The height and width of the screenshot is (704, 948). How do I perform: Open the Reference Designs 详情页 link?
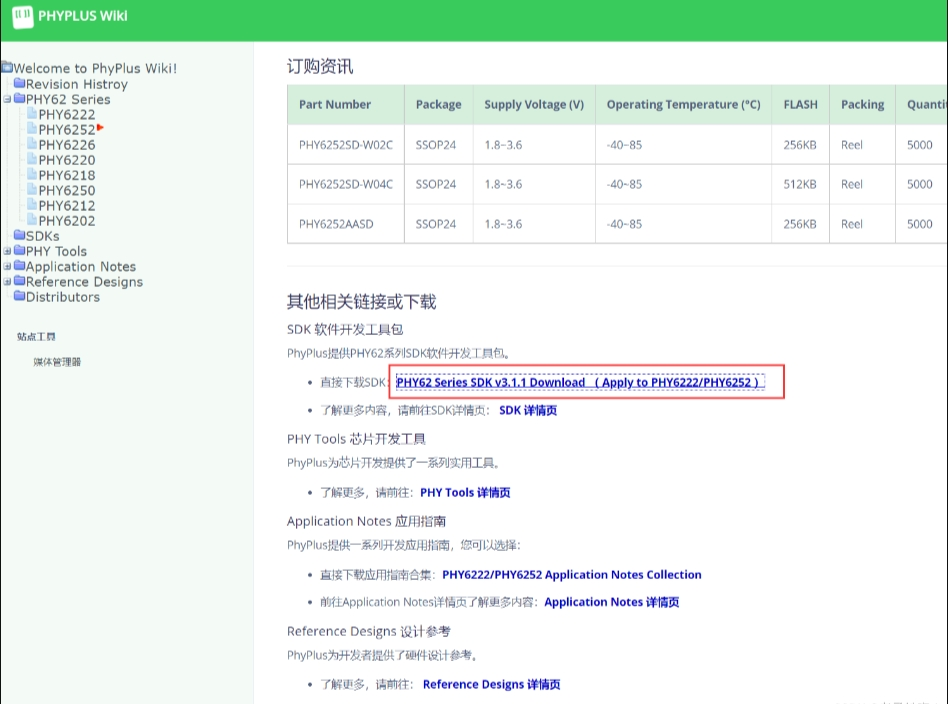492,684
